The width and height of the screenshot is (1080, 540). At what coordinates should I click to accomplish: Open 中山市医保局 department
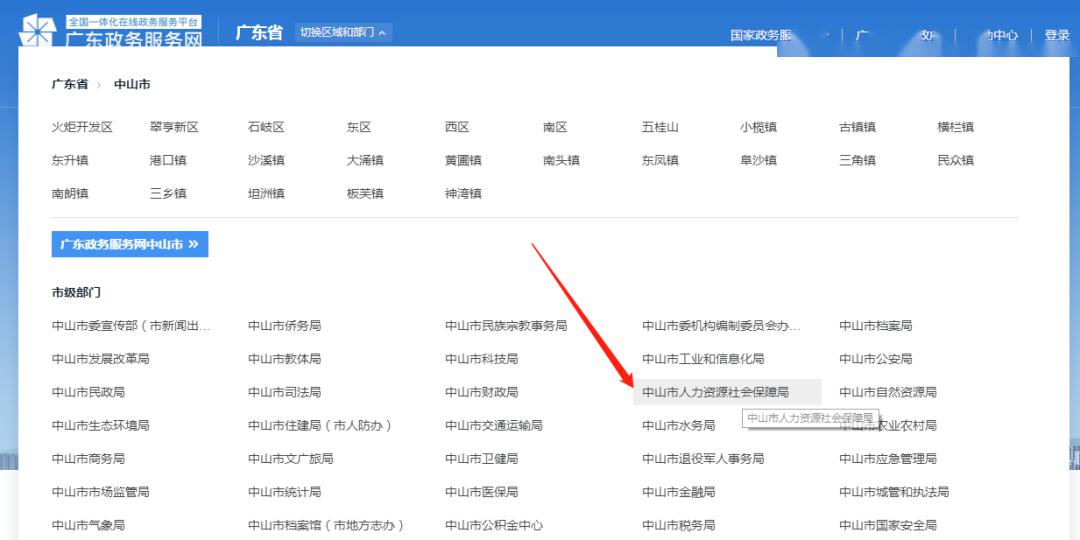[x=481, y=492]
